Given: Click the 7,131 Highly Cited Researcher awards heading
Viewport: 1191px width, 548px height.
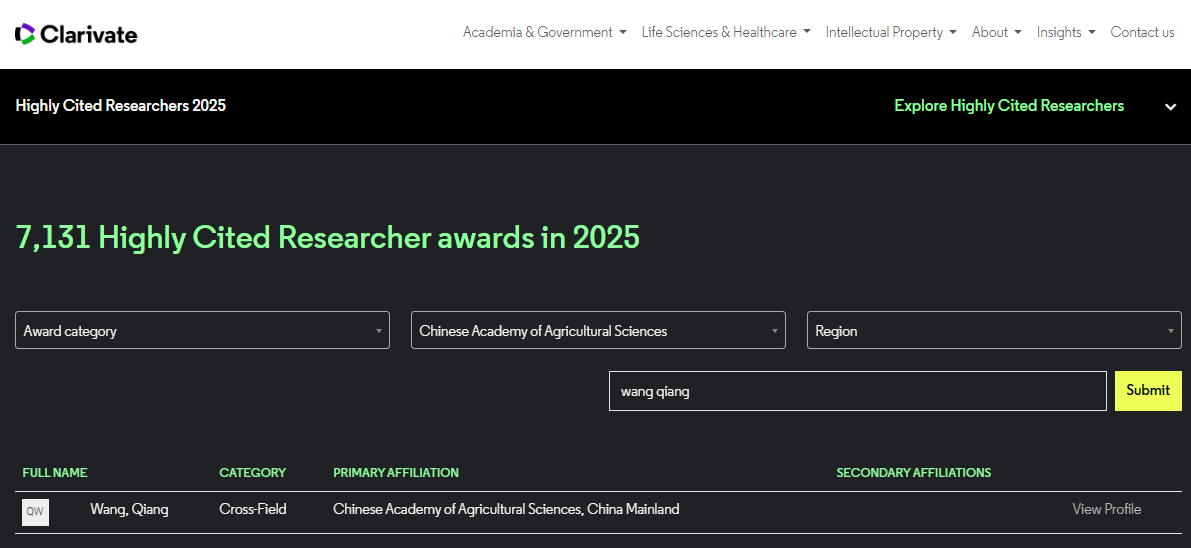Looking at the screenshot, I should pos(327,238).
